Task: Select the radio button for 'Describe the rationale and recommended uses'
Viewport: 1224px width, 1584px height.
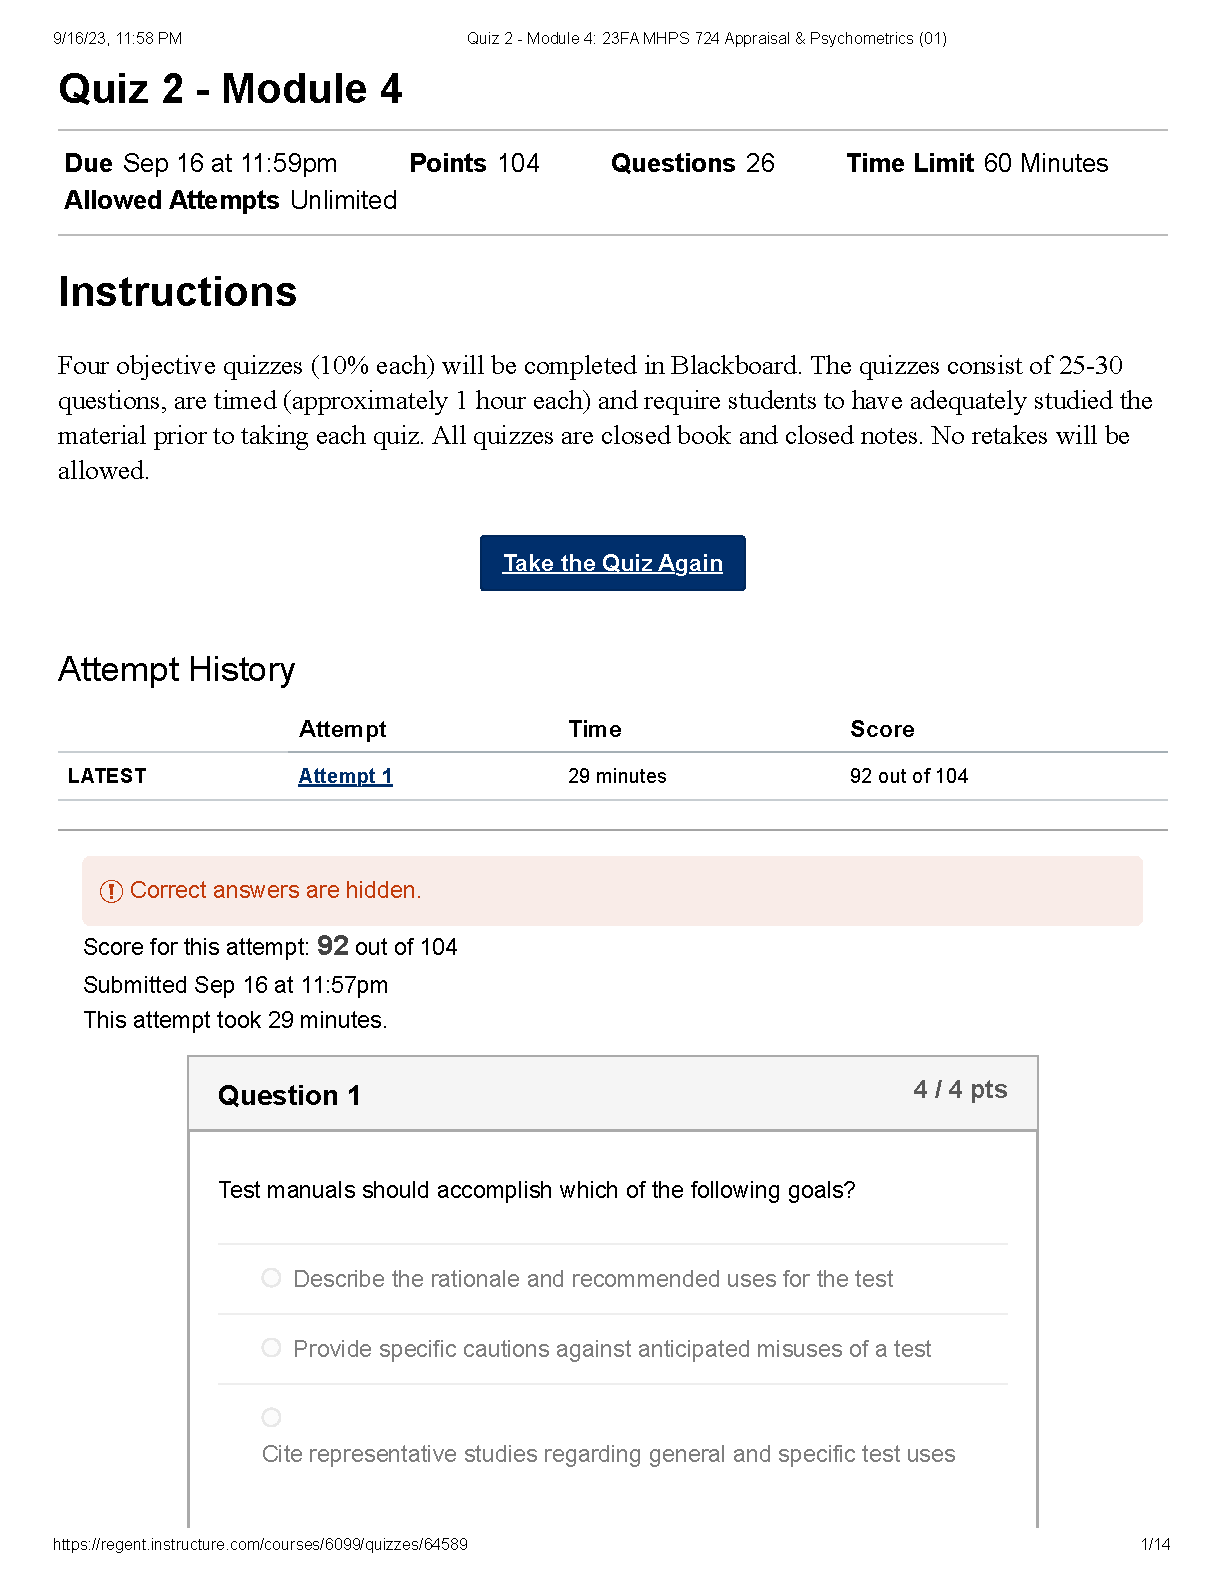Action: [271, 1278]
